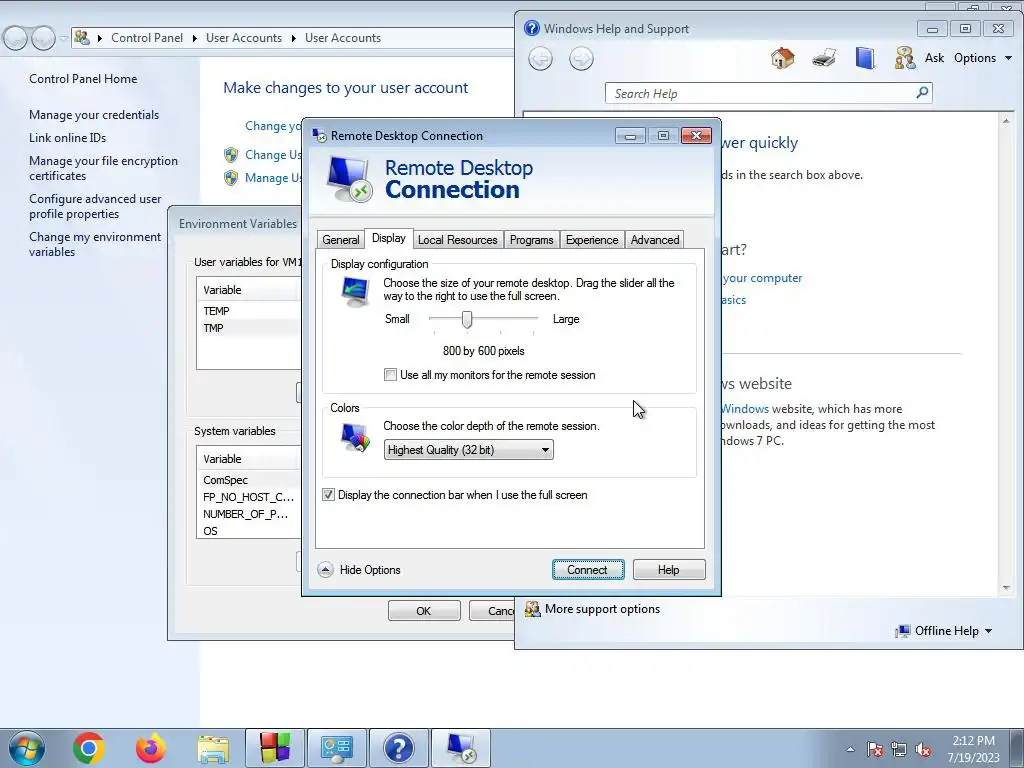Viewport: 1024px width, 768px height.
Task: Go to Help and Support home icon
Action: pyautogui.click(x=782, y=58)
